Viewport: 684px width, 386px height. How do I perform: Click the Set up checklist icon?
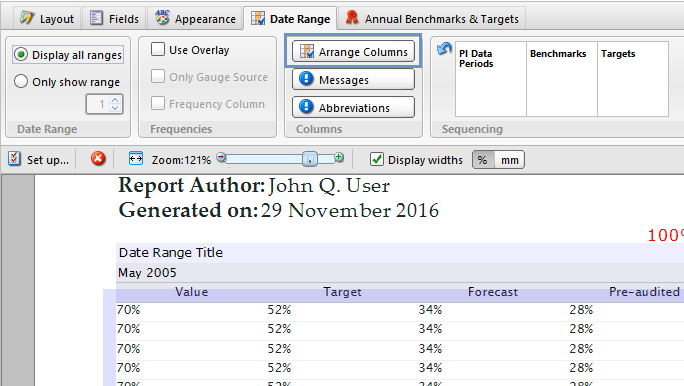pos(14,159)
